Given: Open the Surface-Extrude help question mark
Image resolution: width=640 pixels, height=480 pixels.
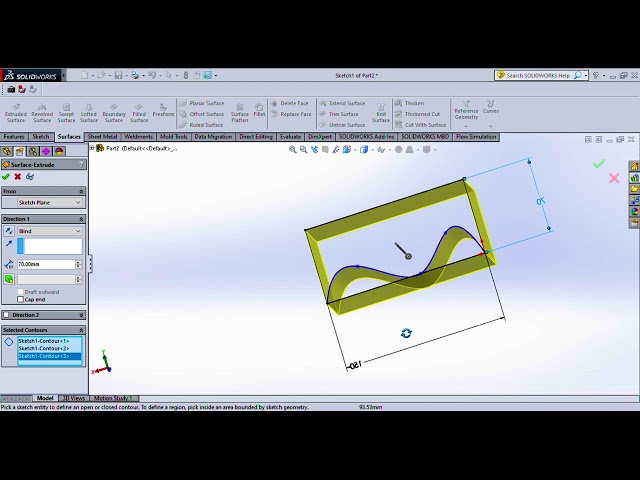Looking at the screenshot, I should [x=81, y=165].
